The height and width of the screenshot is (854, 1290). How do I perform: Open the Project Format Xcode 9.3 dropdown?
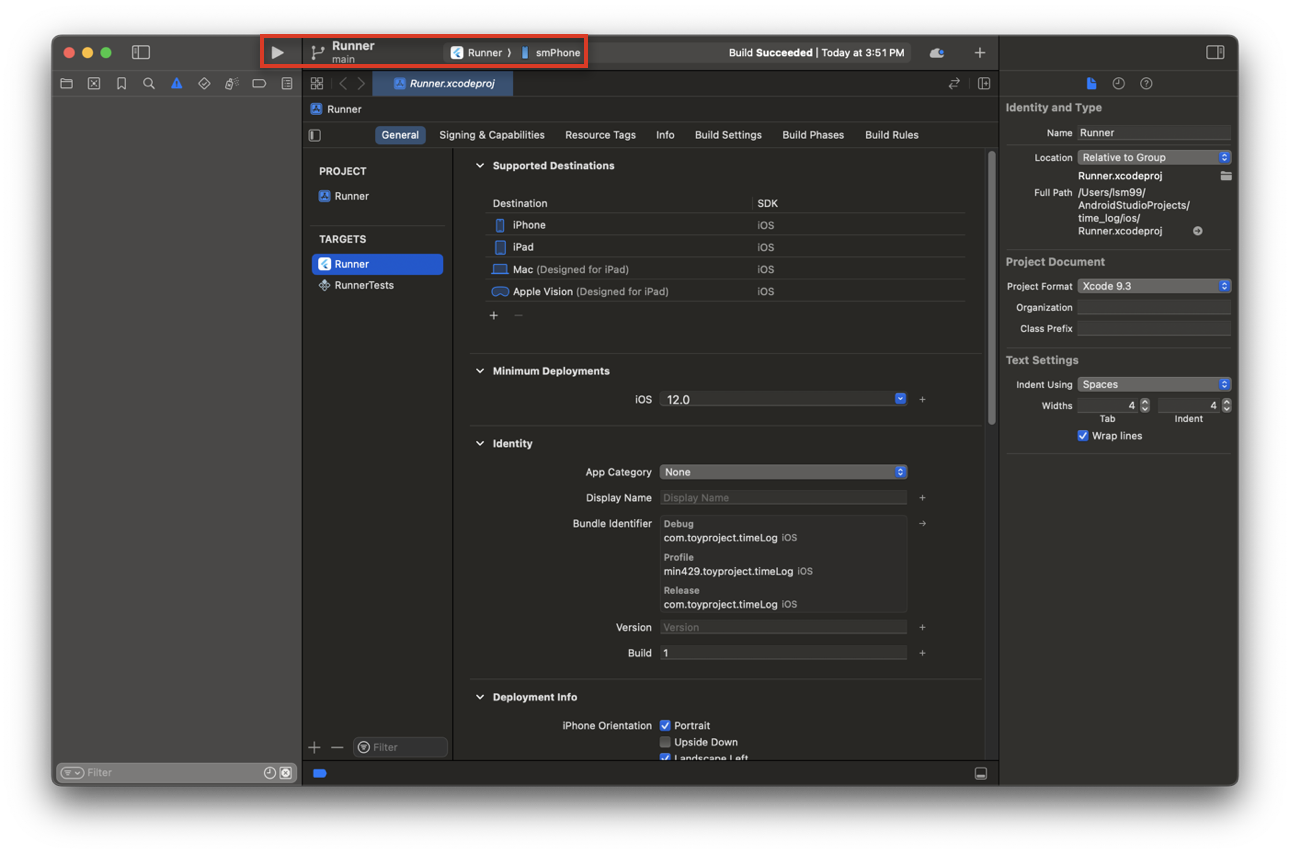[x=1154, y=286]
